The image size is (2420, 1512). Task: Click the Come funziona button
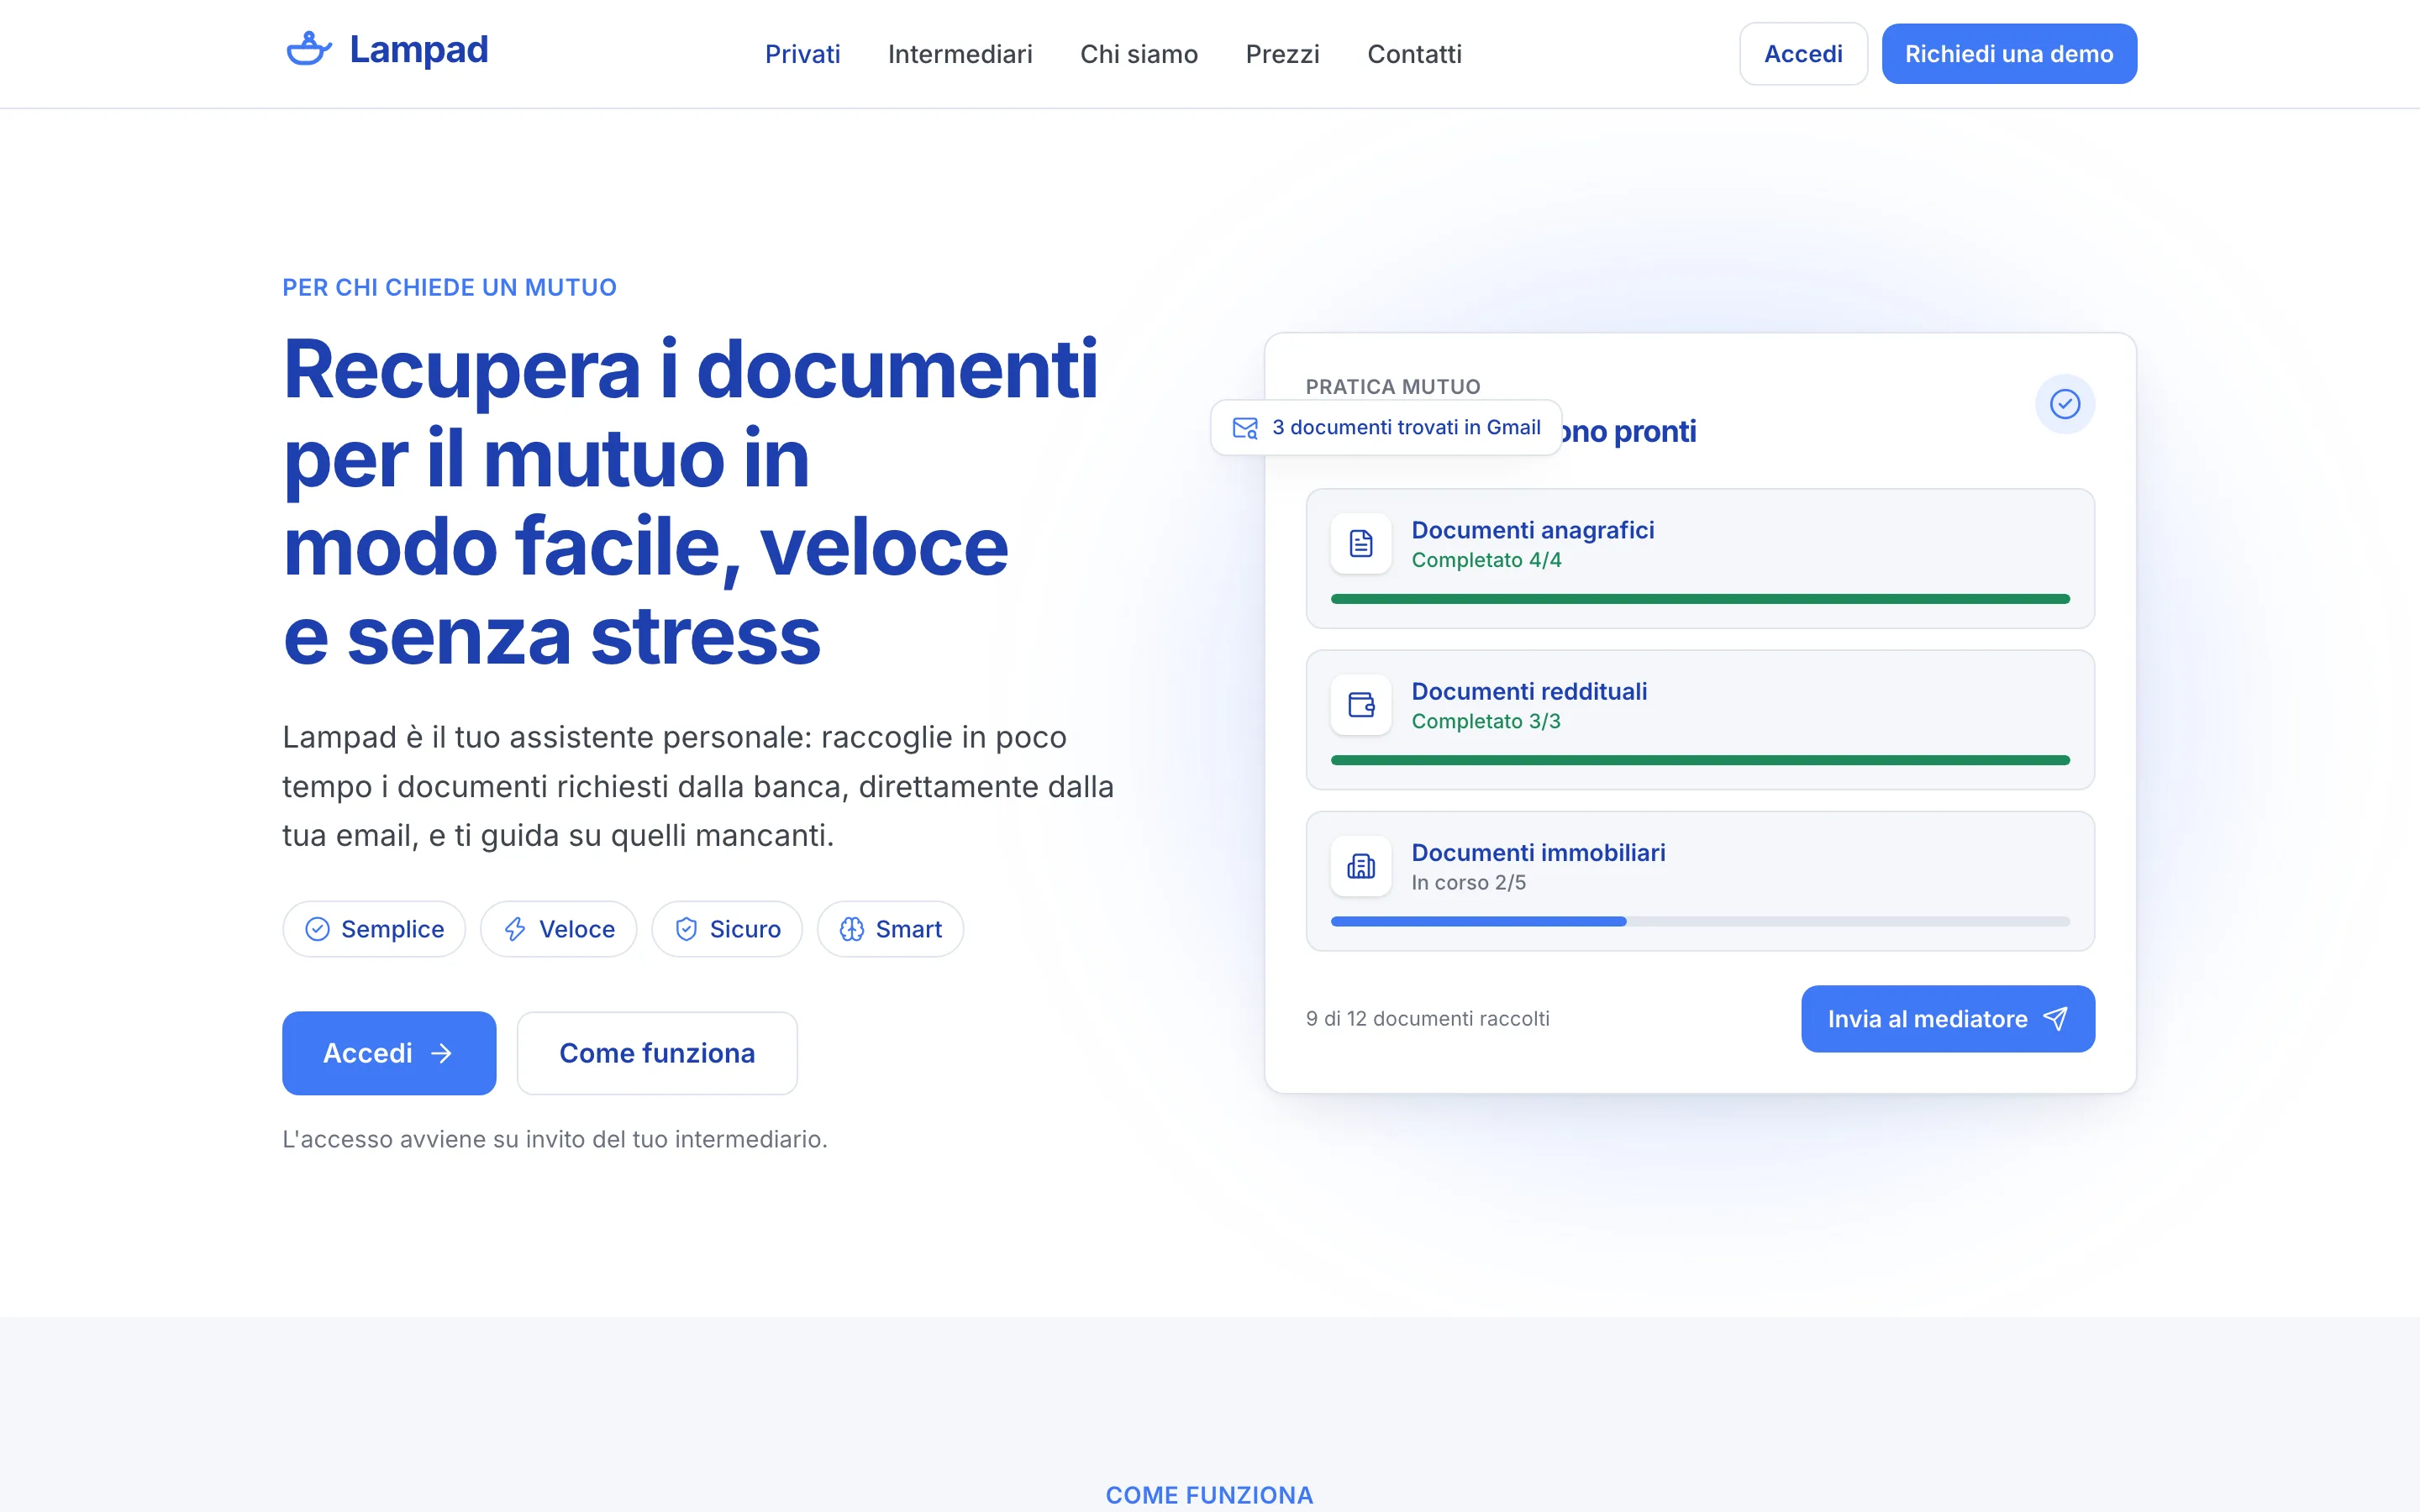click(657, 1053)
